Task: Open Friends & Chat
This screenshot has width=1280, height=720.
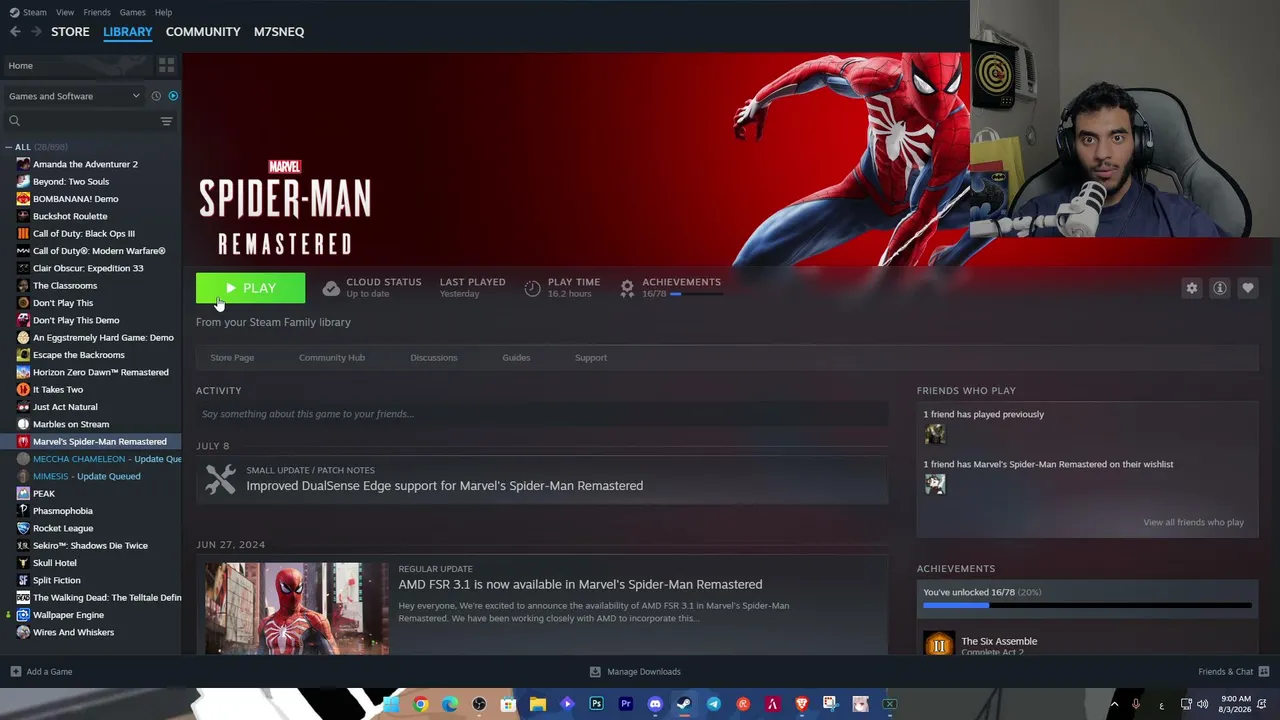Action: click(1233, 672)
